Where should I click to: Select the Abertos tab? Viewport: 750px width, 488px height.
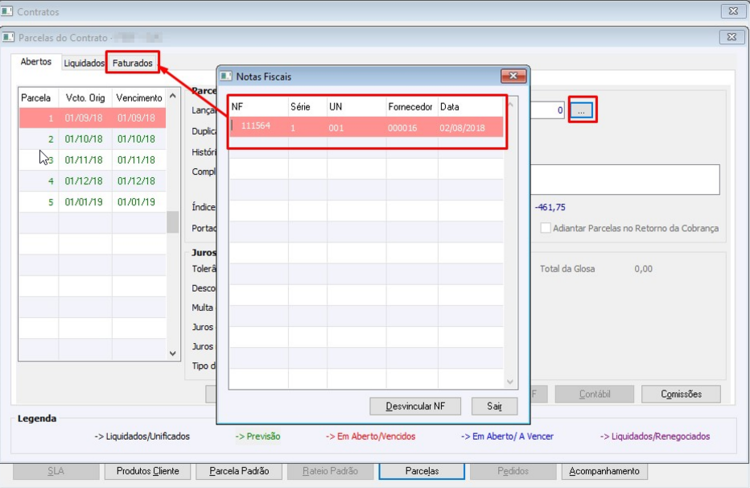coord(36,62)
